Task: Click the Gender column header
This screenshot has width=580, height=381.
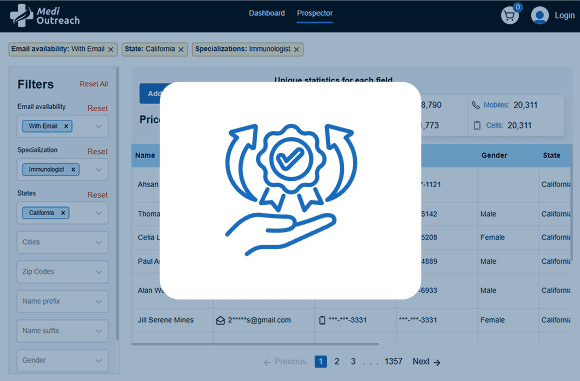Action: (494, 156)
